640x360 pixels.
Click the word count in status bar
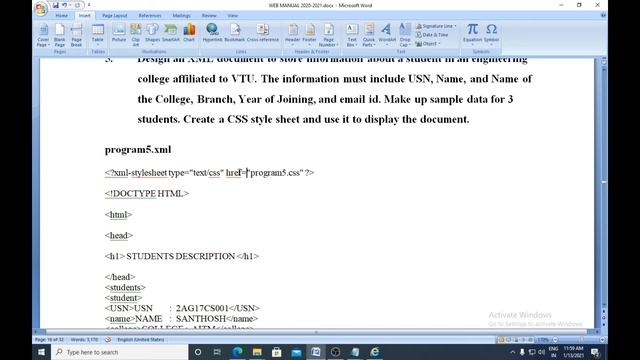pos(84,340)
